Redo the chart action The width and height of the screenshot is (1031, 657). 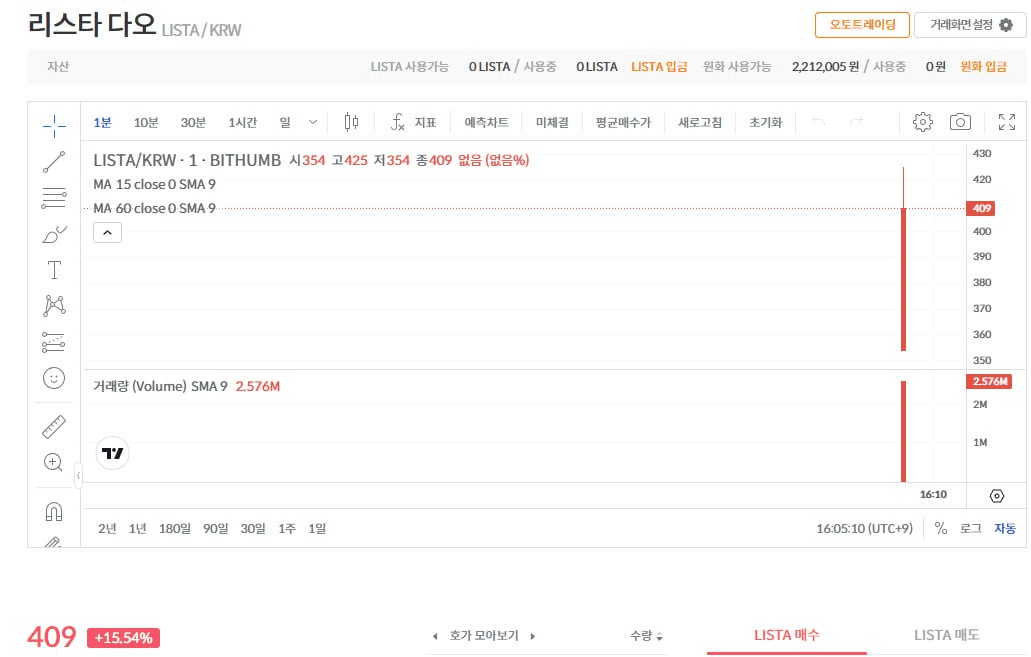coord(856,122)
